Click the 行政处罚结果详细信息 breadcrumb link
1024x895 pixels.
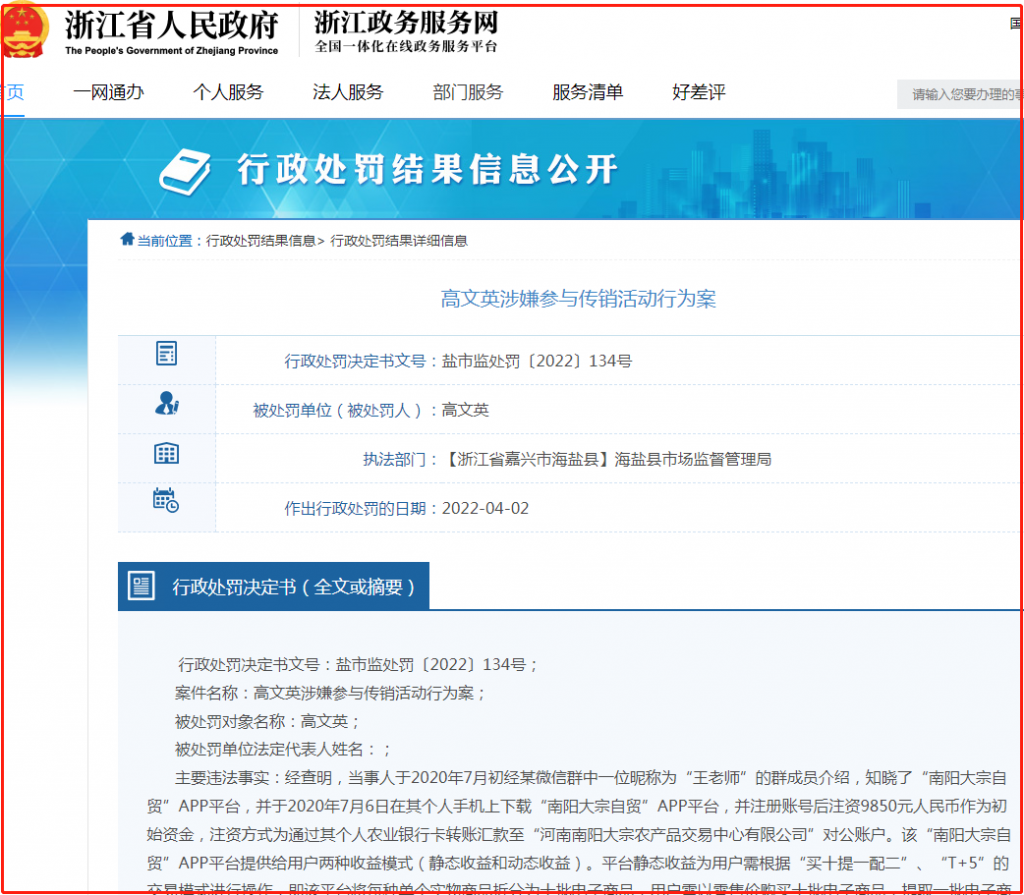pos(399,241)
